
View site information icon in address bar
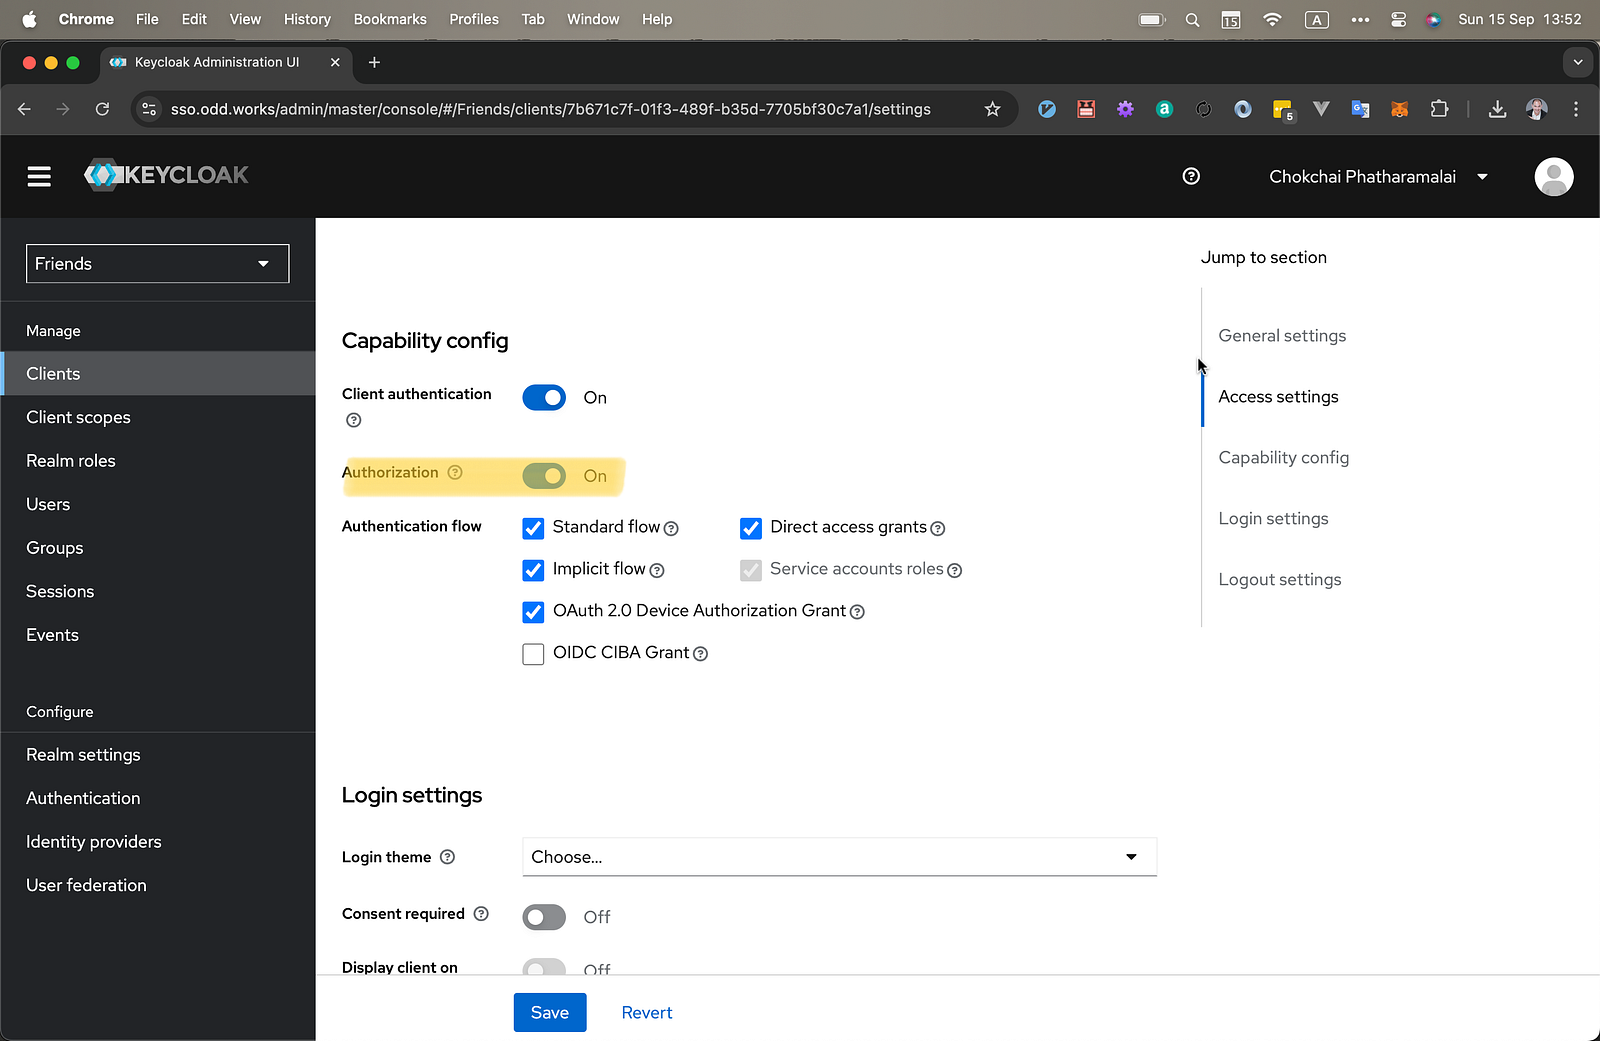149,109
